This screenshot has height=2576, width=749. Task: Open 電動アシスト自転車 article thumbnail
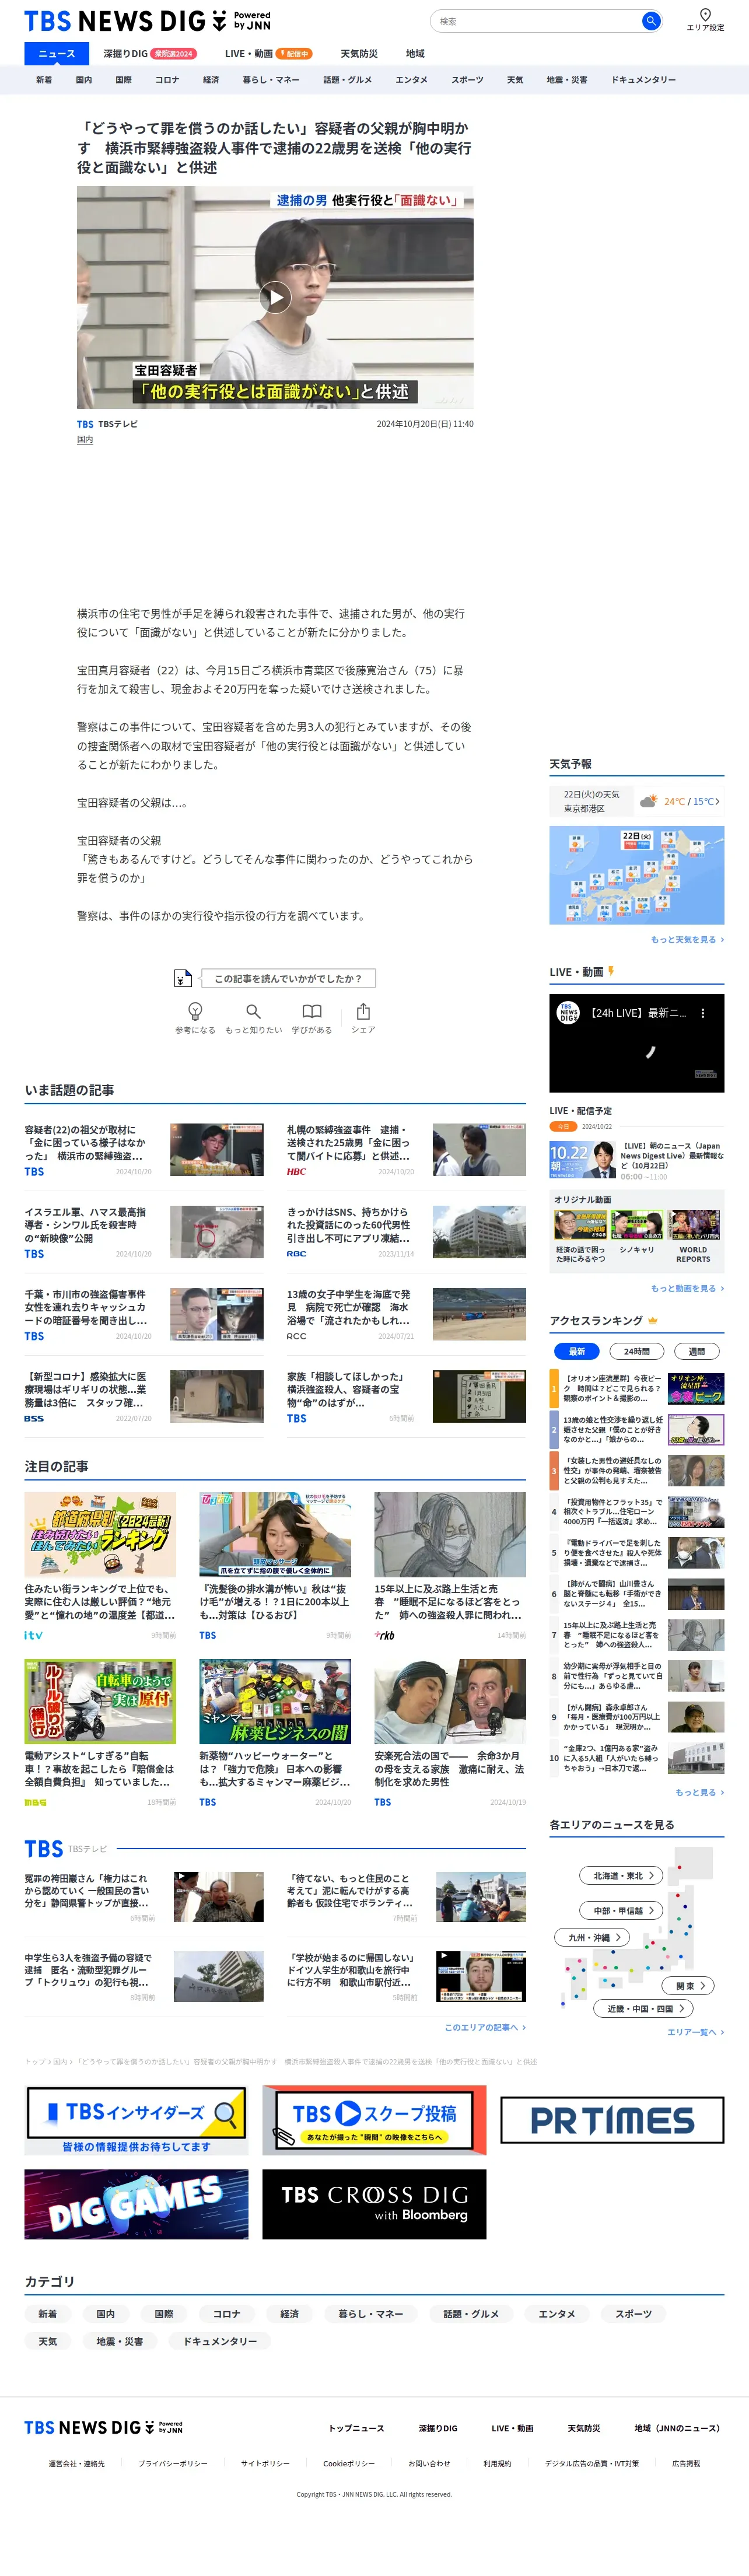100,1701
